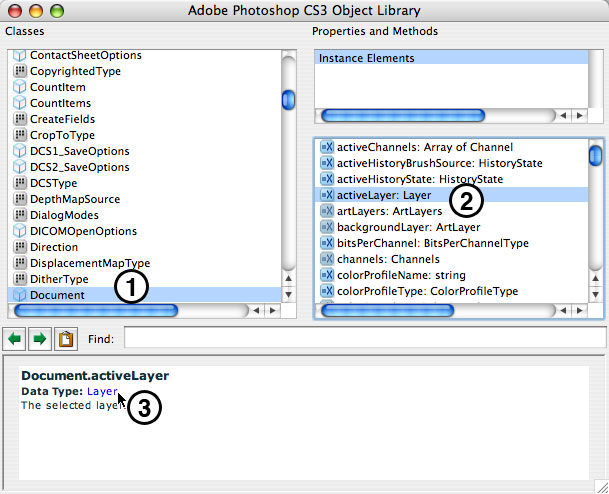Image resolution: width=609 pixels, height=494 pixels.
Task: Click the Classes list scroll-down arrow
Action: click(x=288, y=294)
